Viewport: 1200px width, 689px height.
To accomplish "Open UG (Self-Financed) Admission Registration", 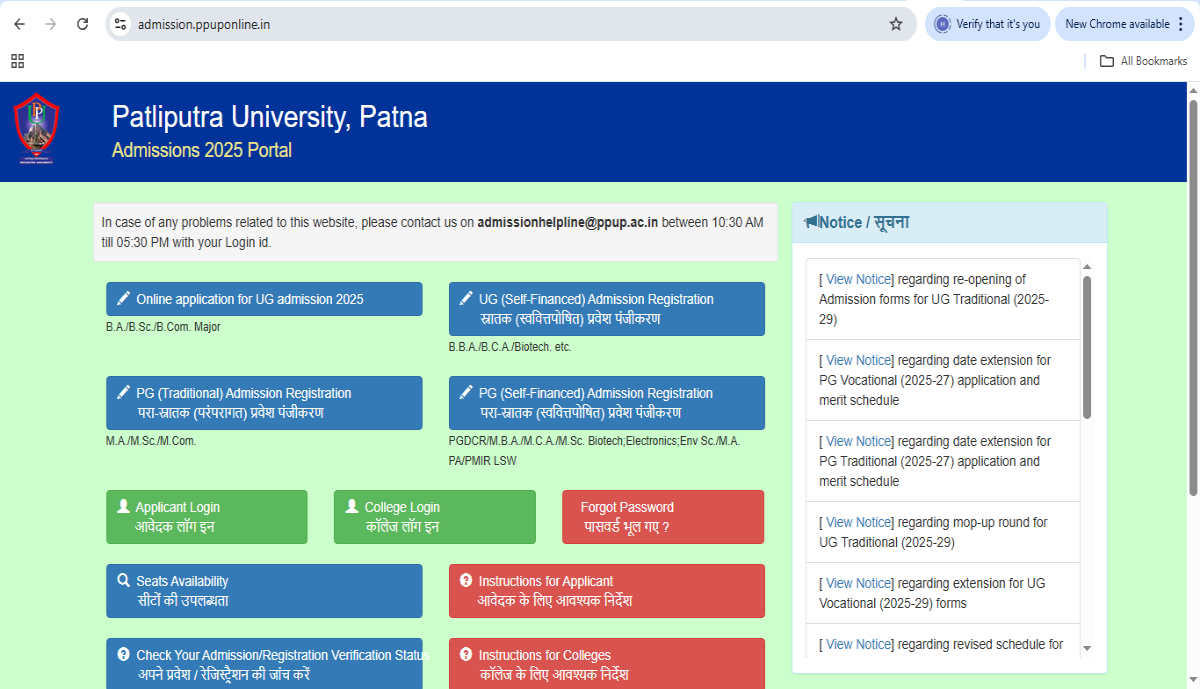I will [x=607, y=309].
